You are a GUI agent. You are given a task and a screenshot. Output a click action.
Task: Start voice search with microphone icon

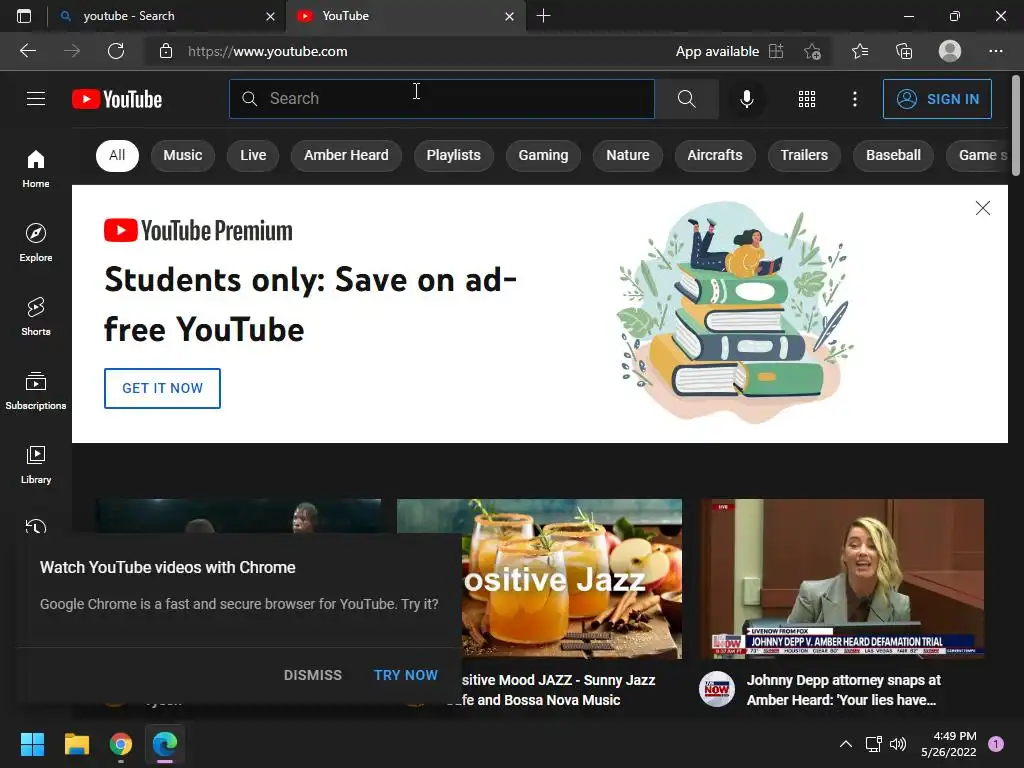click(746, 99)
